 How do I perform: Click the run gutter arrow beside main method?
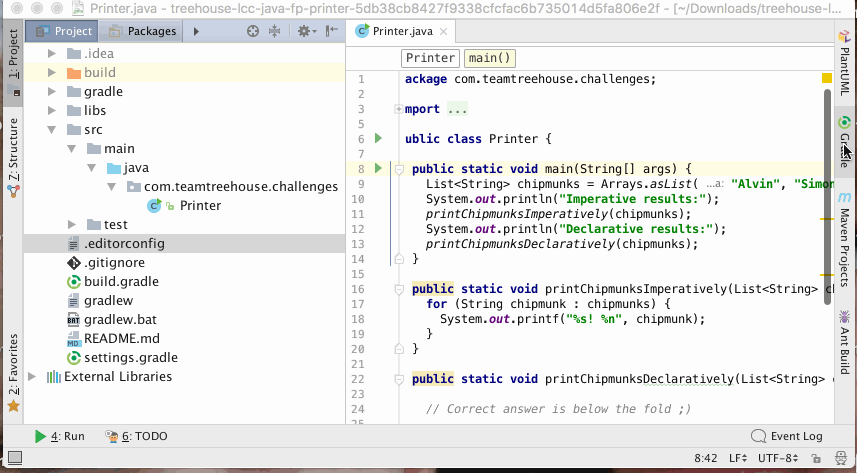[x=378, y=168]
